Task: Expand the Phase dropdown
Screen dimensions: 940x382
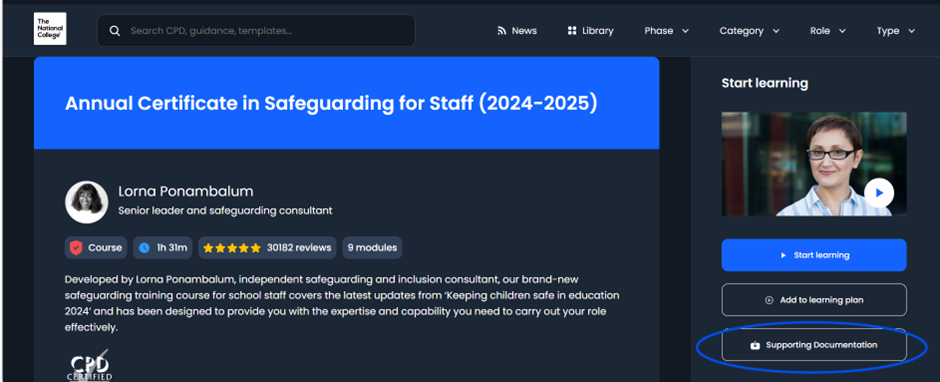Action: [667, 31]
